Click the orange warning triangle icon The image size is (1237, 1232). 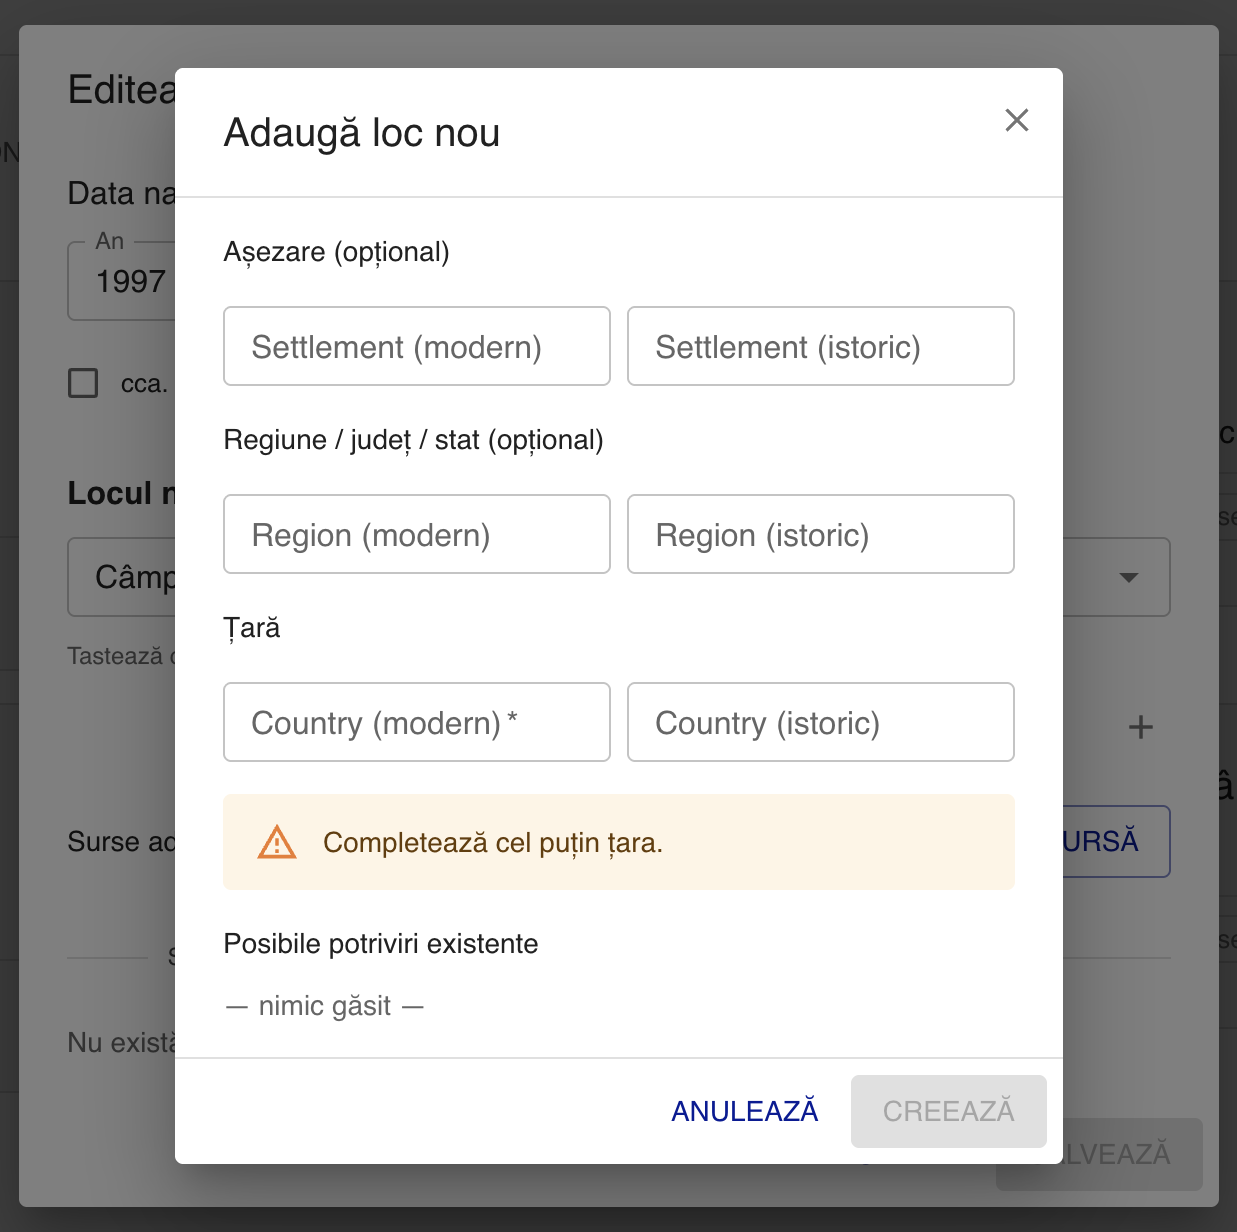(277, 843)
